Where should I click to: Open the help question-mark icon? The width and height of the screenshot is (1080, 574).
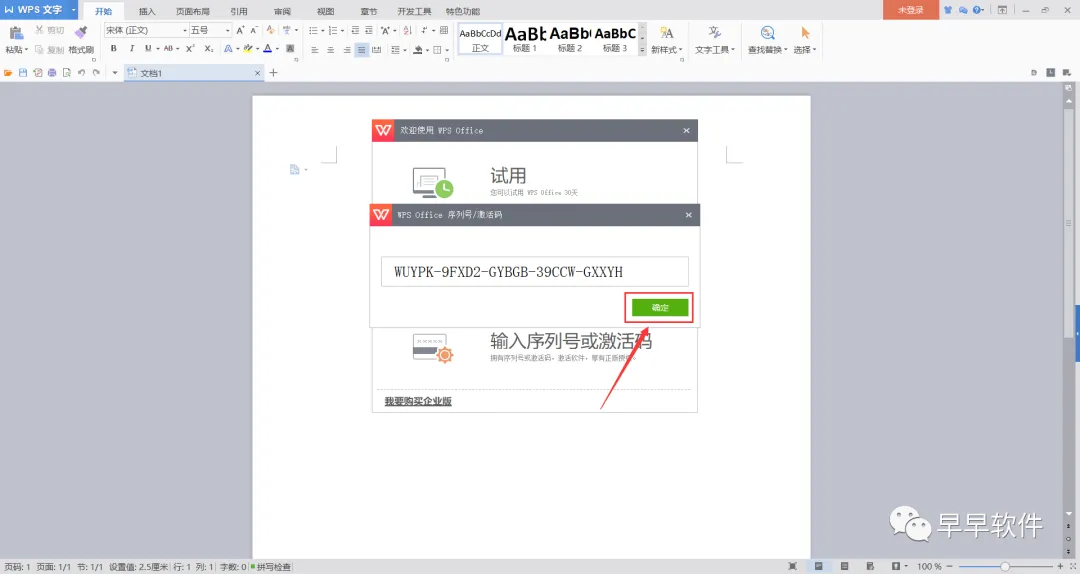pyautogui.click(x=977, y=10)
